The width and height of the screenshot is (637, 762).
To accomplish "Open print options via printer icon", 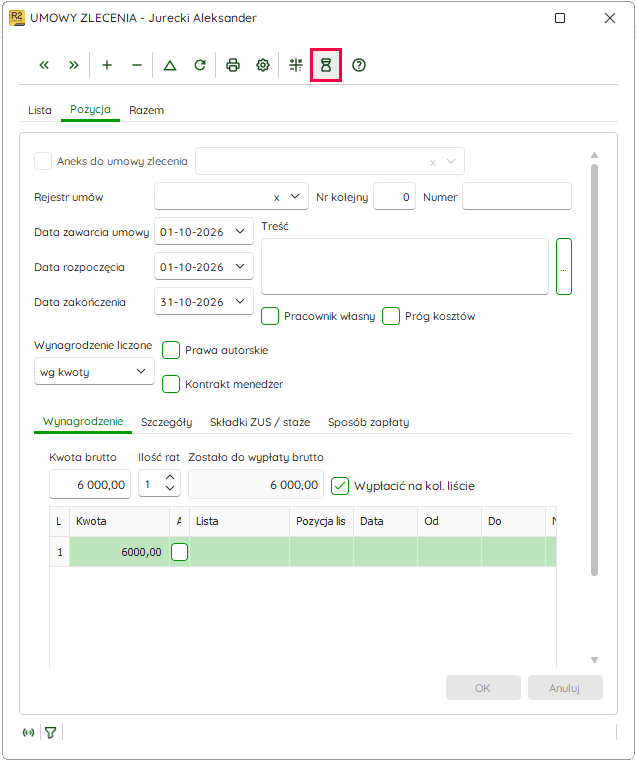I will coord(233,65).
